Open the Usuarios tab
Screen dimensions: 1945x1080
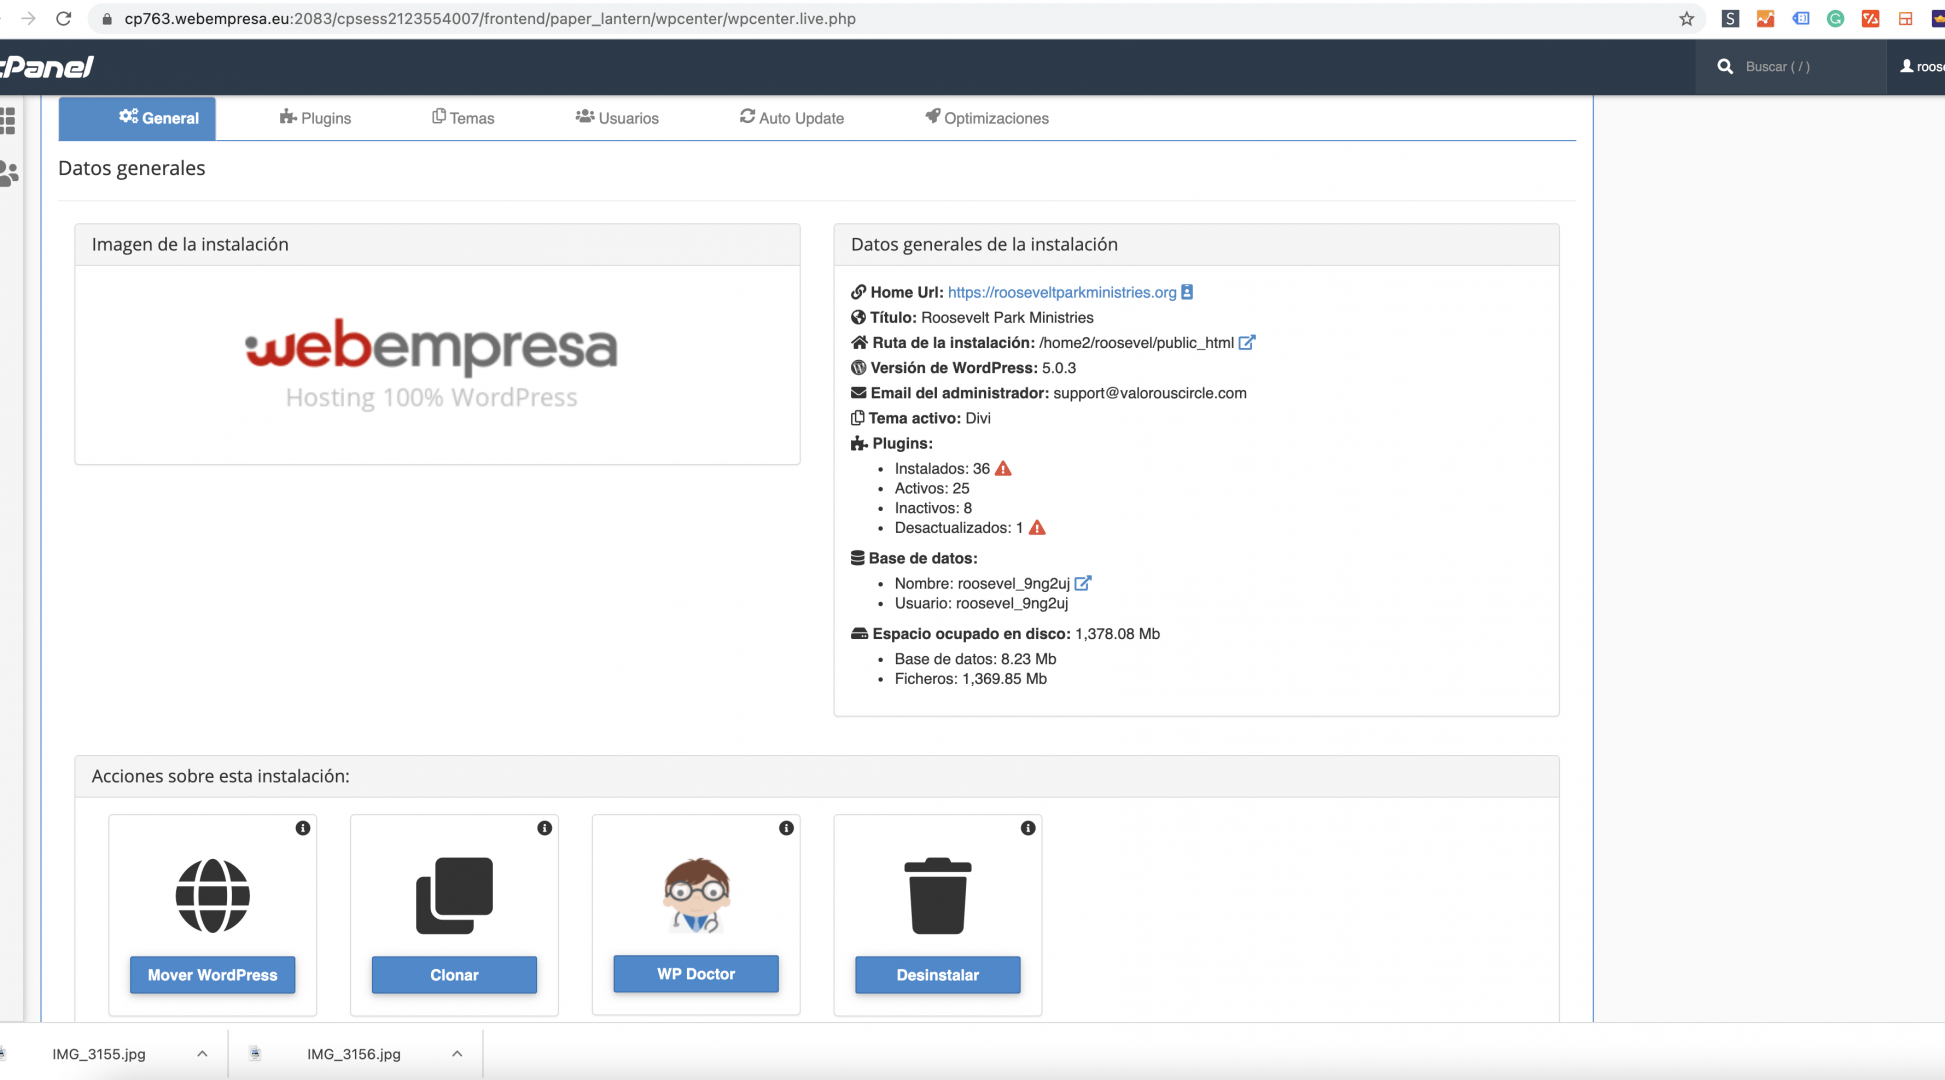coord(617,118)
